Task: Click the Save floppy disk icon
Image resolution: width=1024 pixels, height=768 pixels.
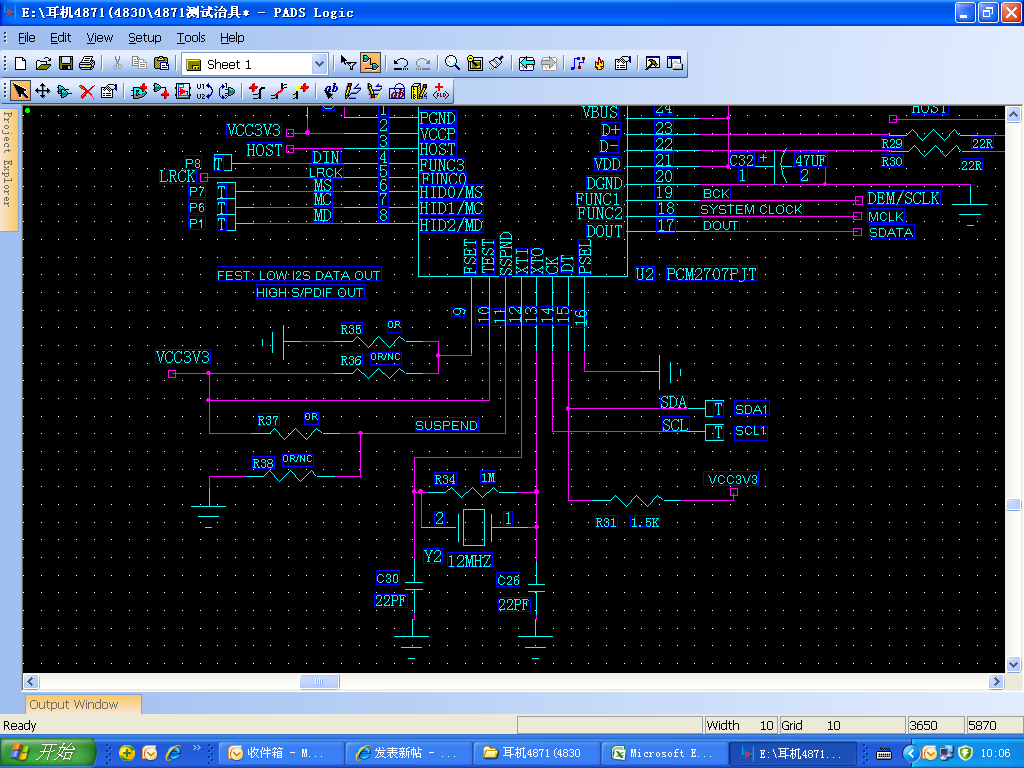Action: (65, 64)
